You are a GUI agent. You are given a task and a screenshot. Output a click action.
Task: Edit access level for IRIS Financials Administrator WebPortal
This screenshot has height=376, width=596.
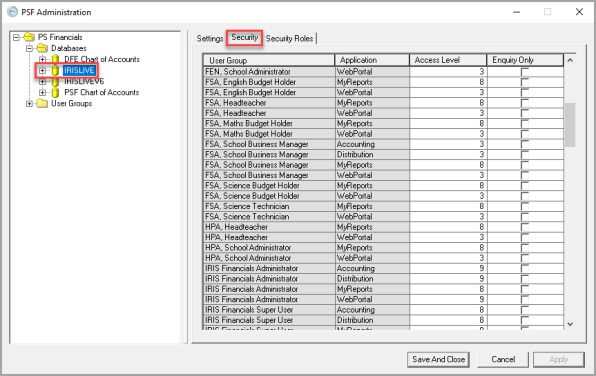[448, 300]
